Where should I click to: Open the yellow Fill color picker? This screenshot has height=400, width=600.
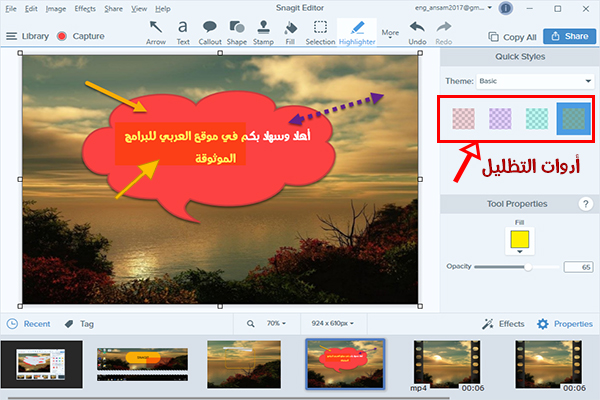tap(520, 241)
